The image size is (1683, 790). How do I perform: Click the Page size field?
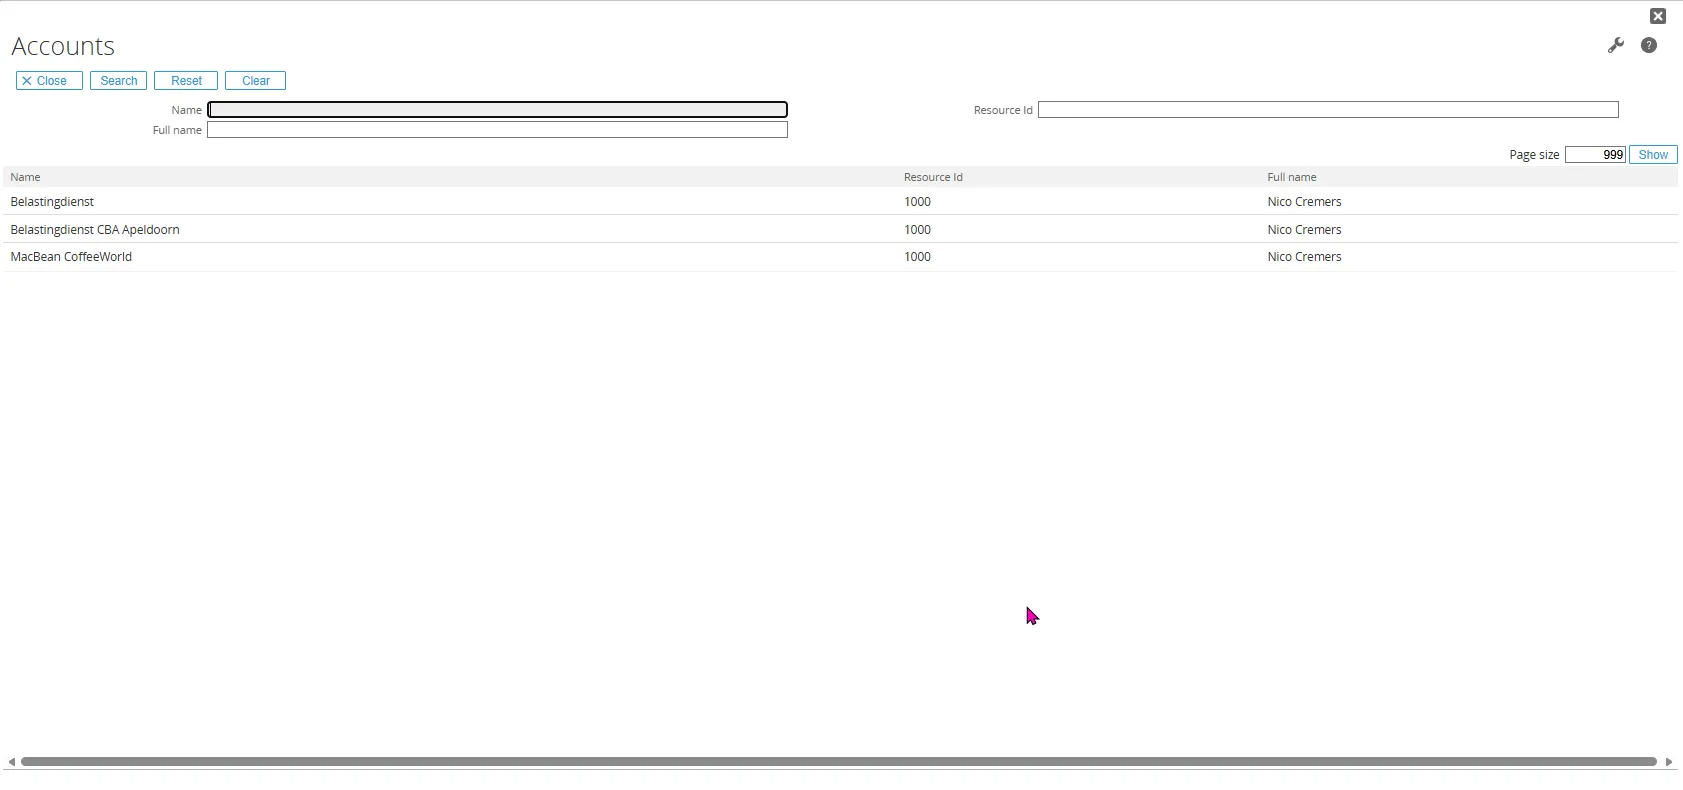pos(1595,155)
